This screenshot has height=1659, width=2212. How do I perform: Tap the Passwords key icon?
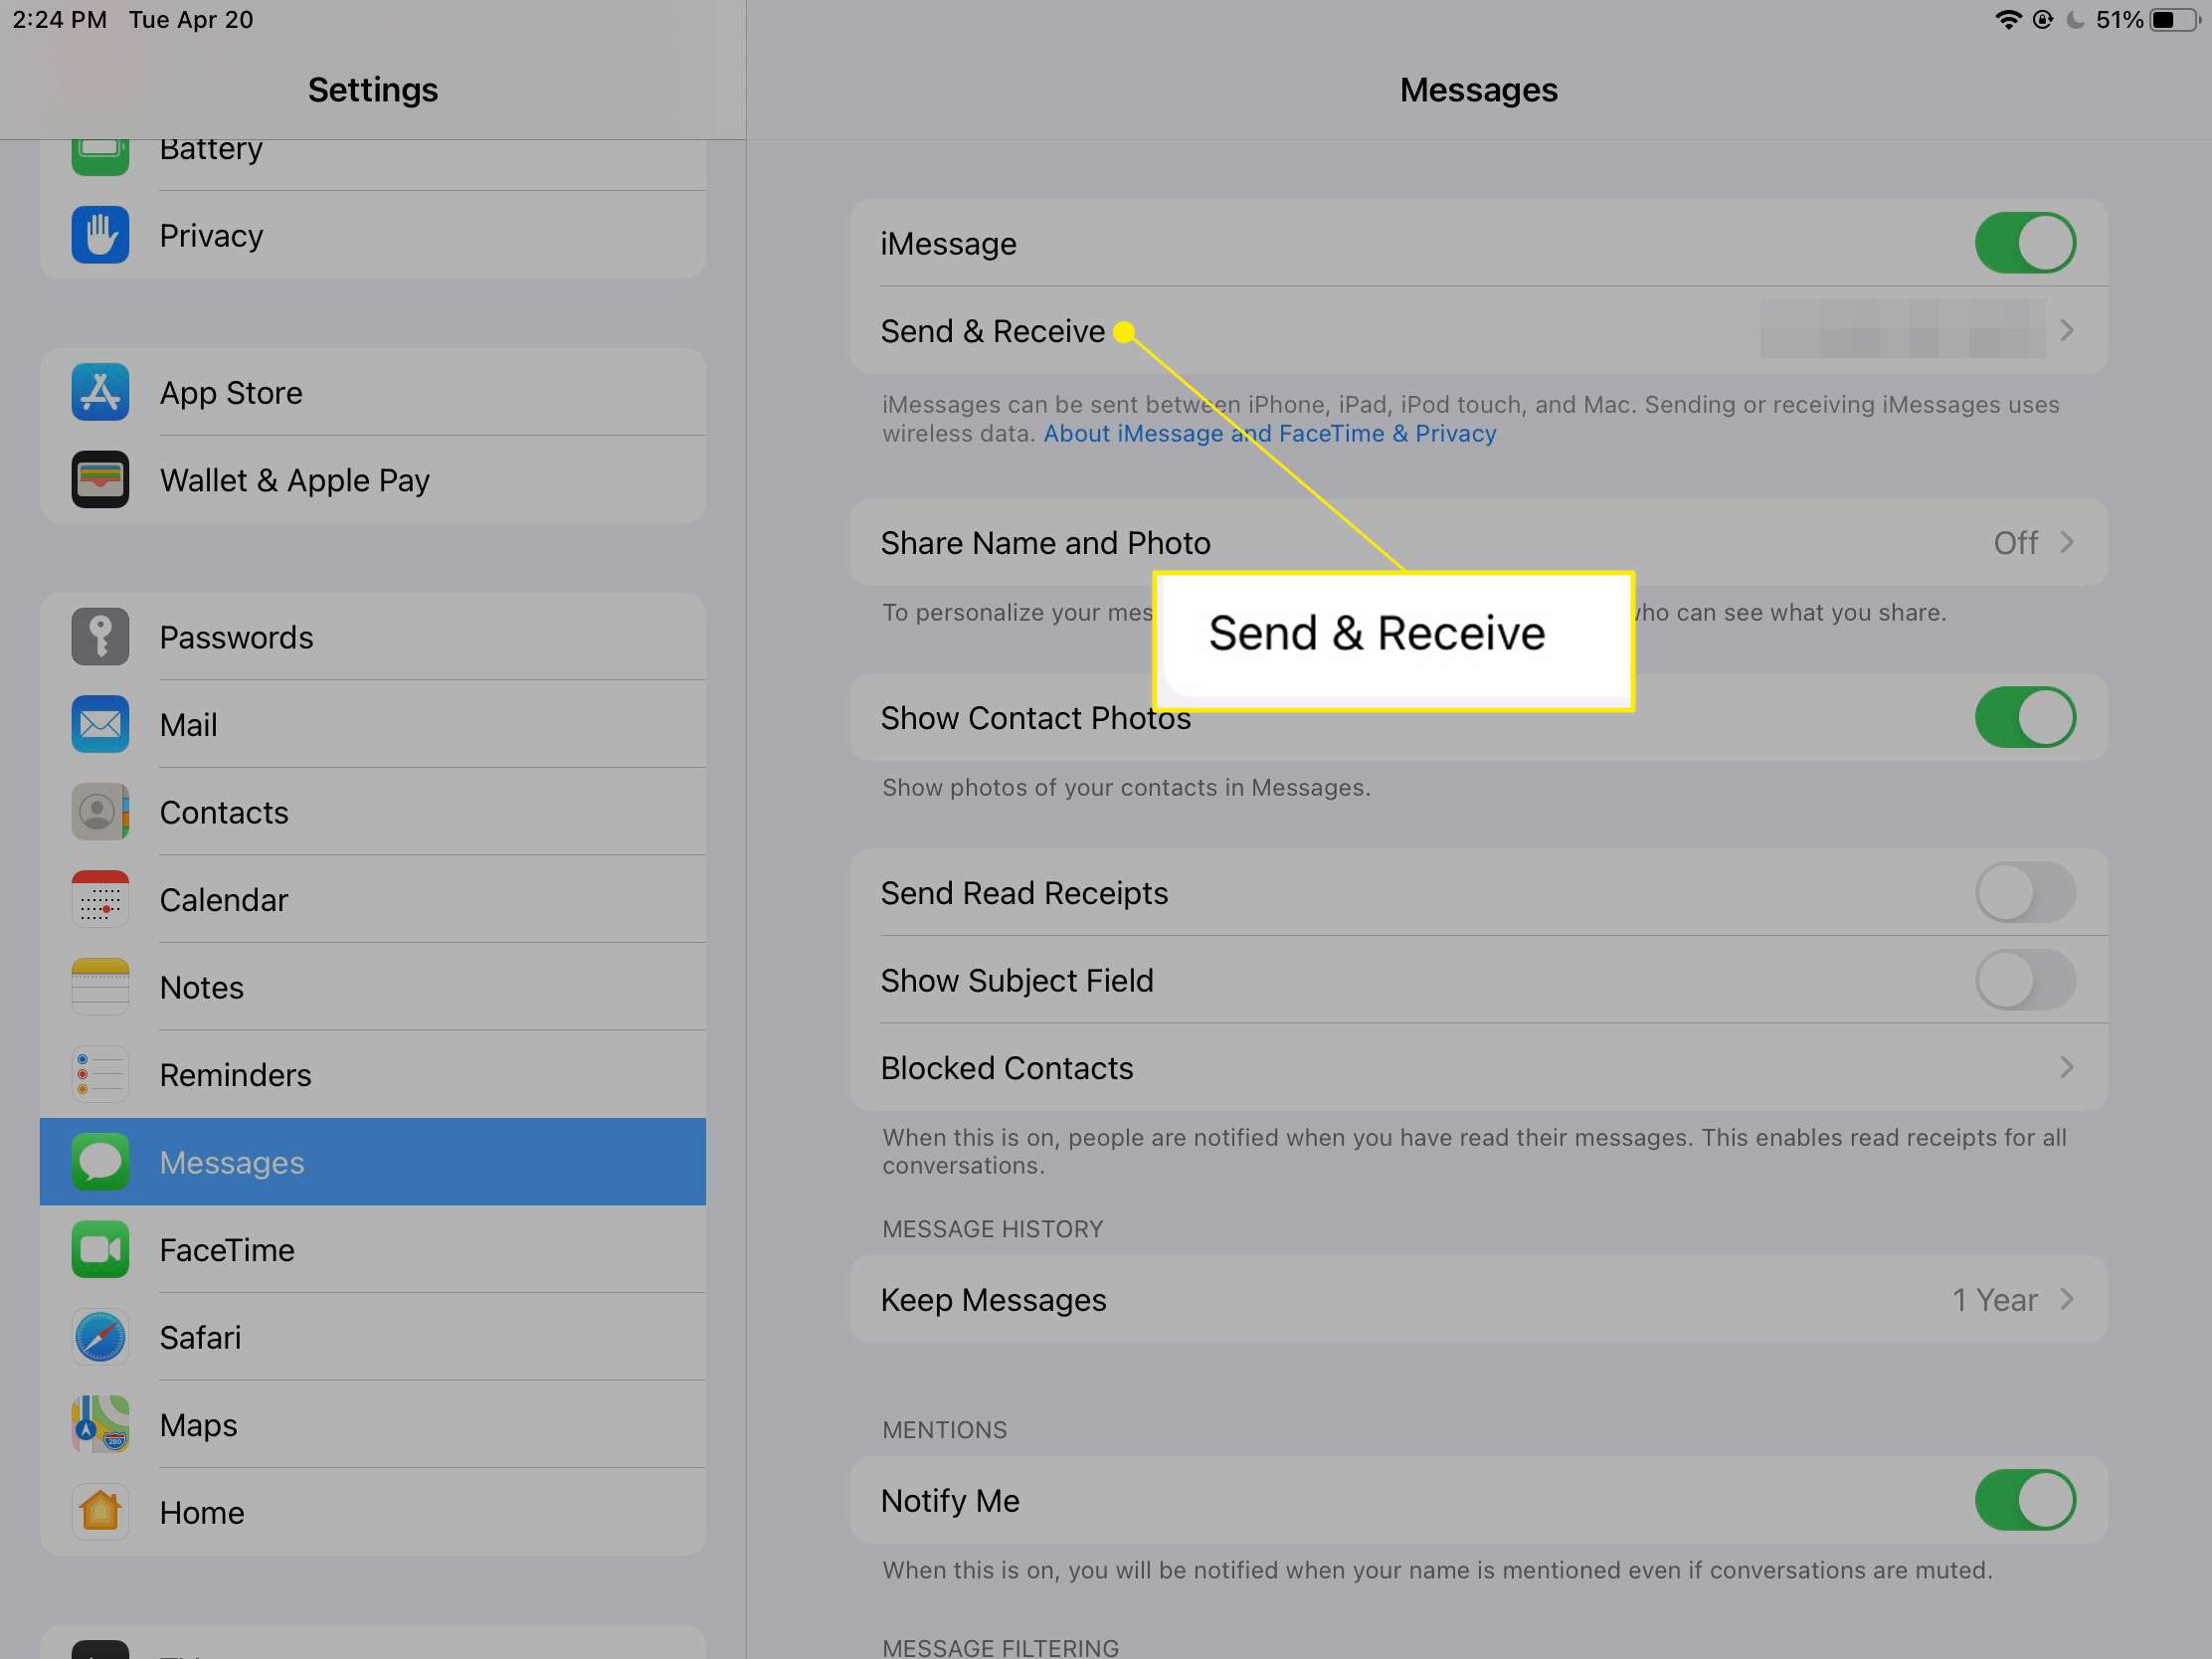pos(100,637)
